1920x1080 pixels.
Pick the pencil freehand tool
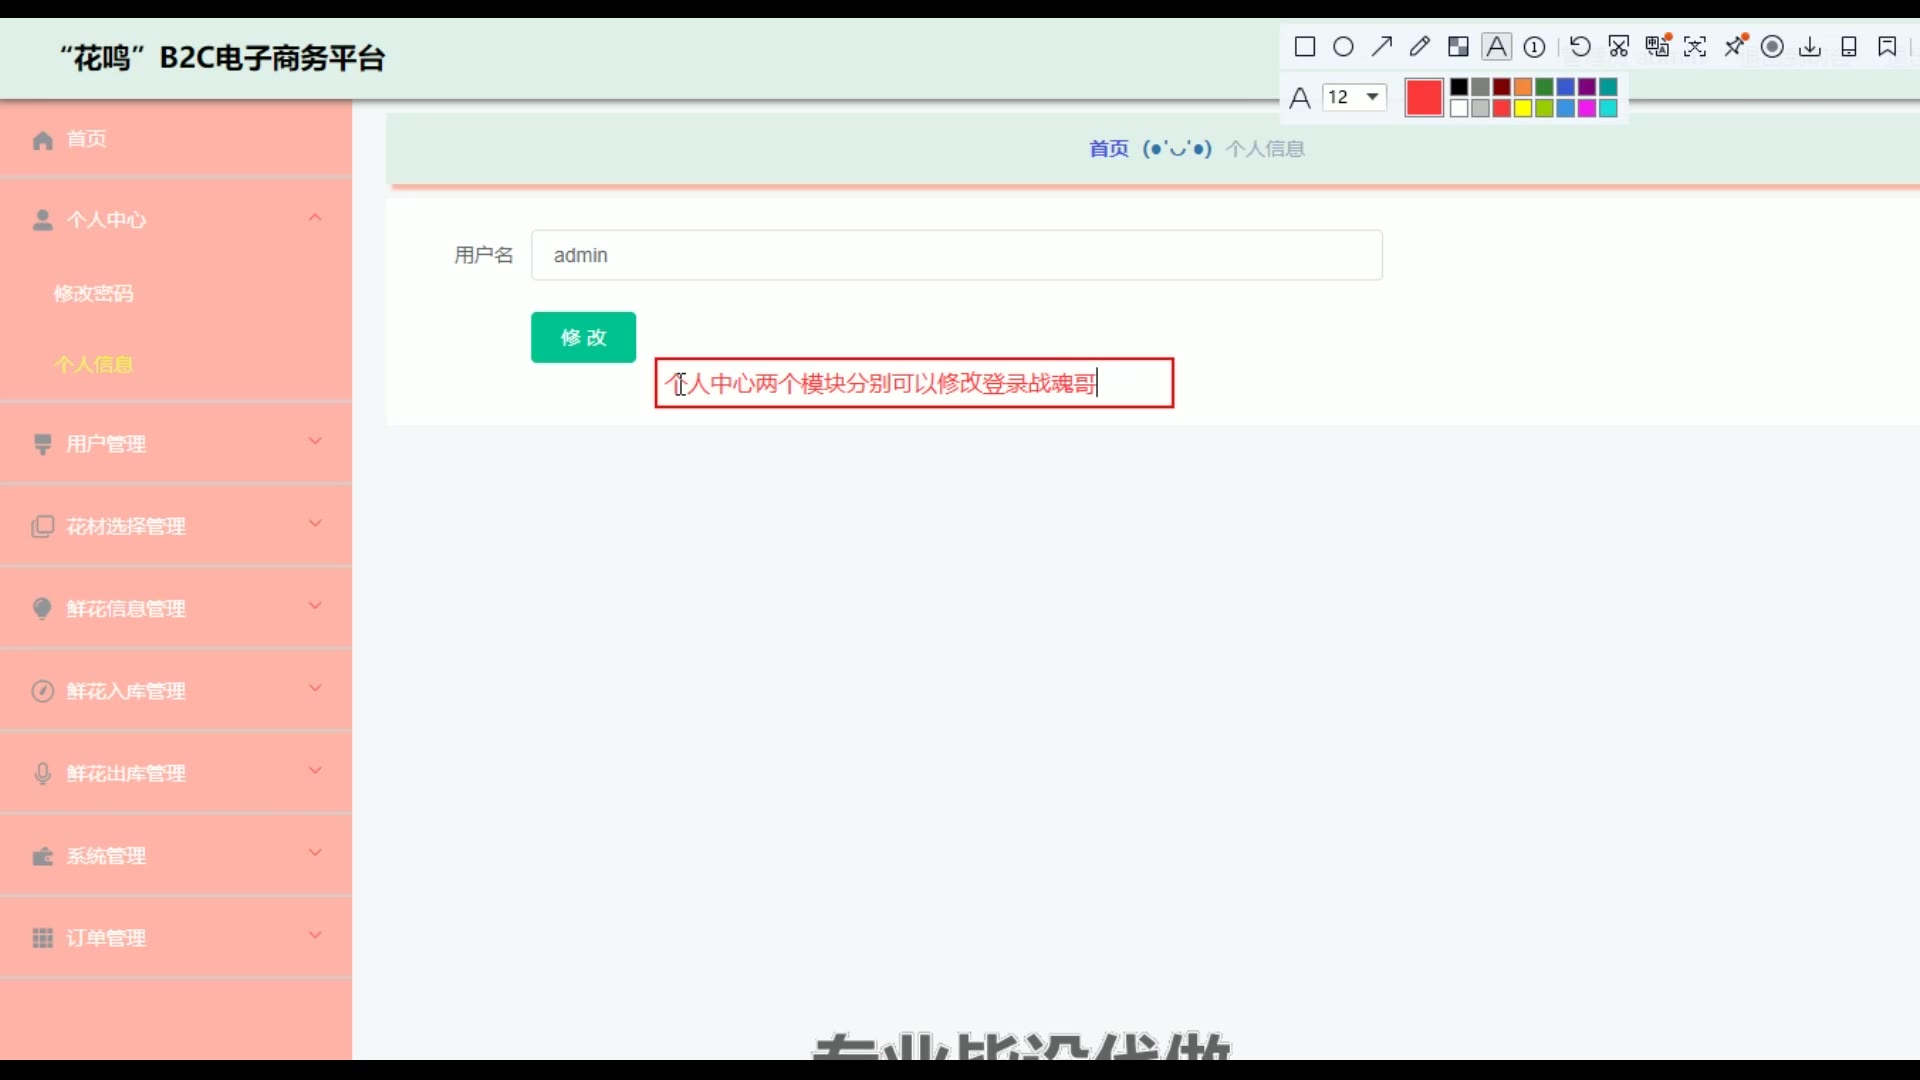point(1419,47)
